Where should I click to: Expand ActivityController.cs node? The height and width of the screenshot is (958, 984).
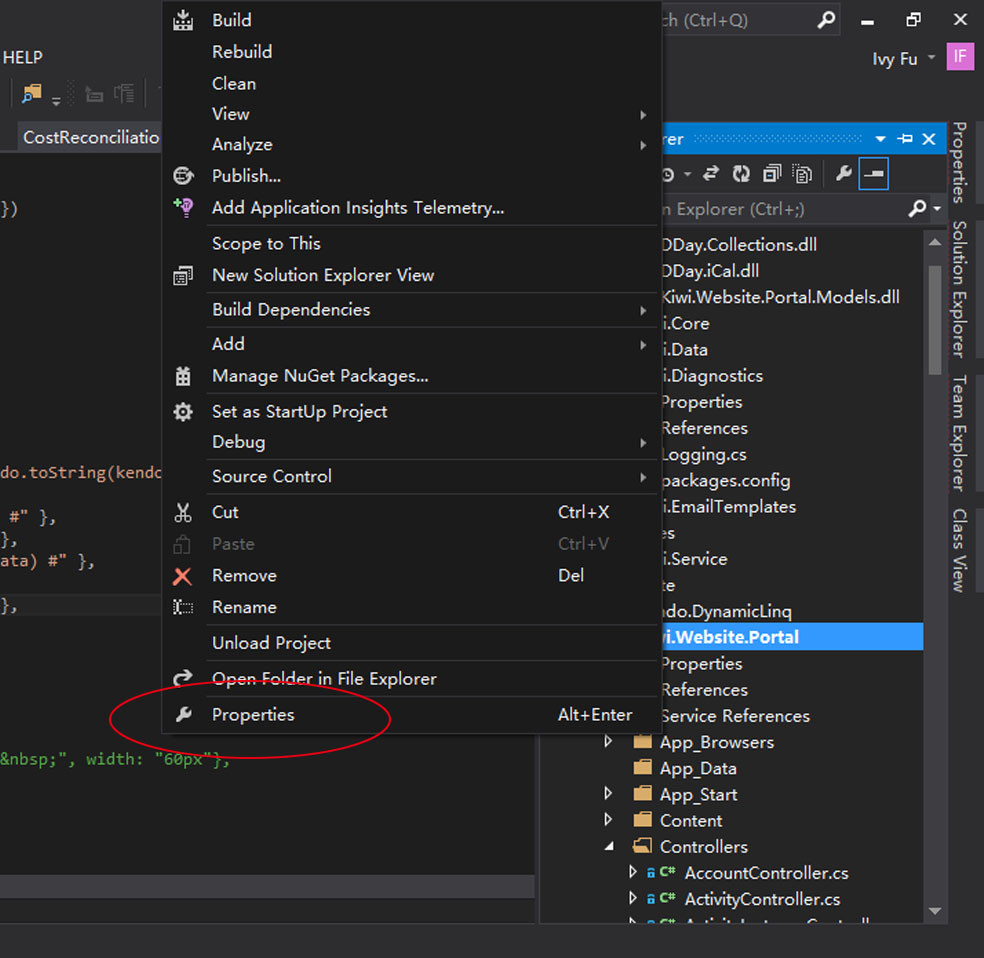pyautogui.click(x=633, y=898)
